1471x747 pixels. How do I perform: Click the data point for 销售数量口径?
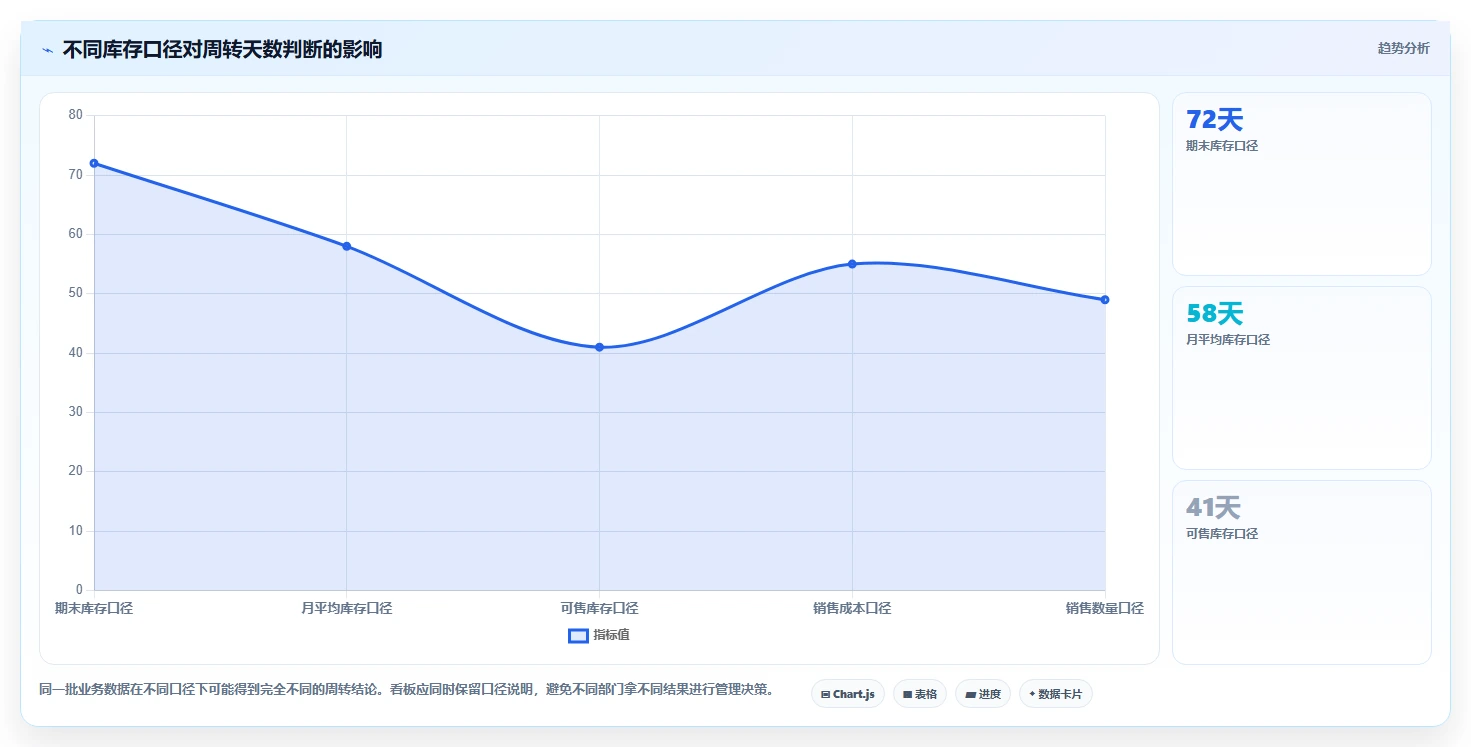(1105, 300)
